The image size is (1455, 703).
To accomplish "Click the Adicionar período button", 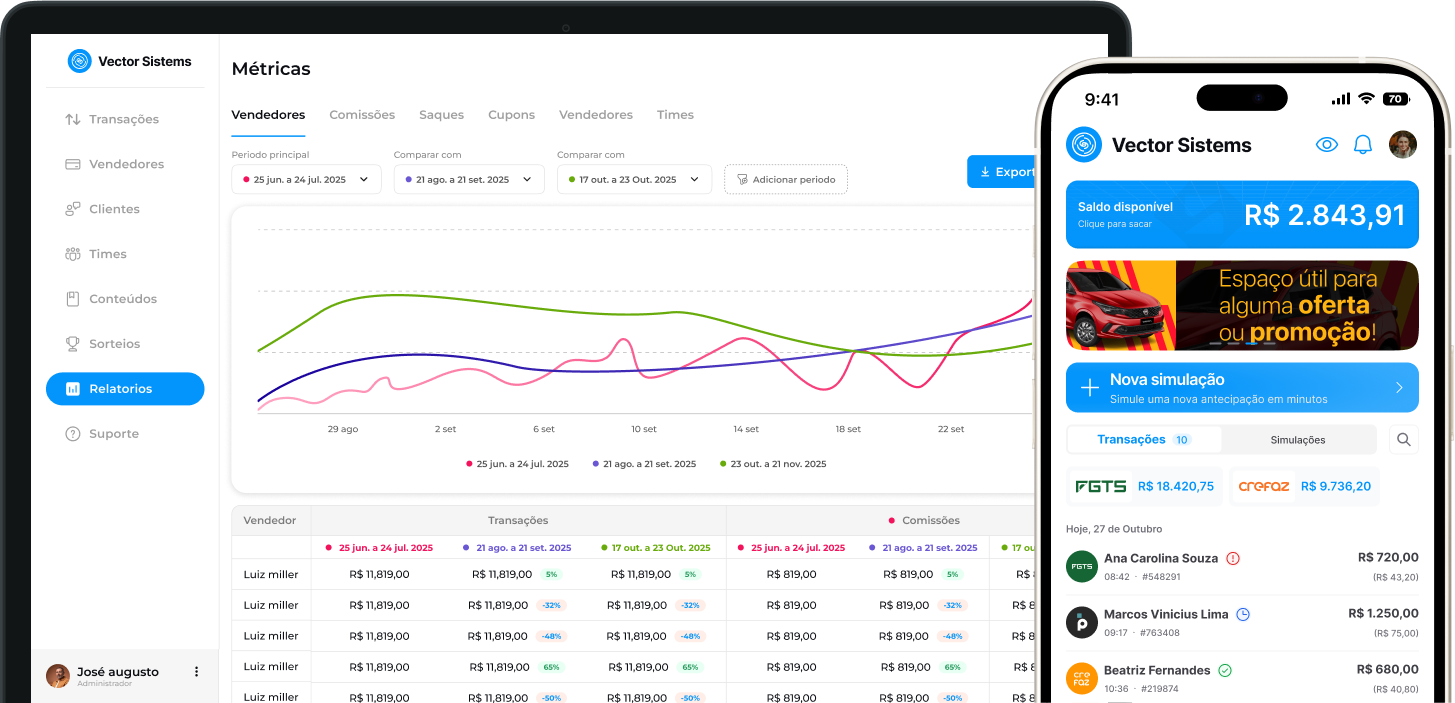I will (786, 179).
